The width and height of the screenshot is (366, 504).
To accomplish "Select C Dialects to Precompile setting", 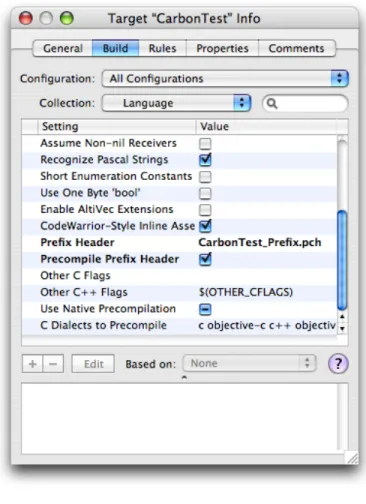I will point(103,325).
